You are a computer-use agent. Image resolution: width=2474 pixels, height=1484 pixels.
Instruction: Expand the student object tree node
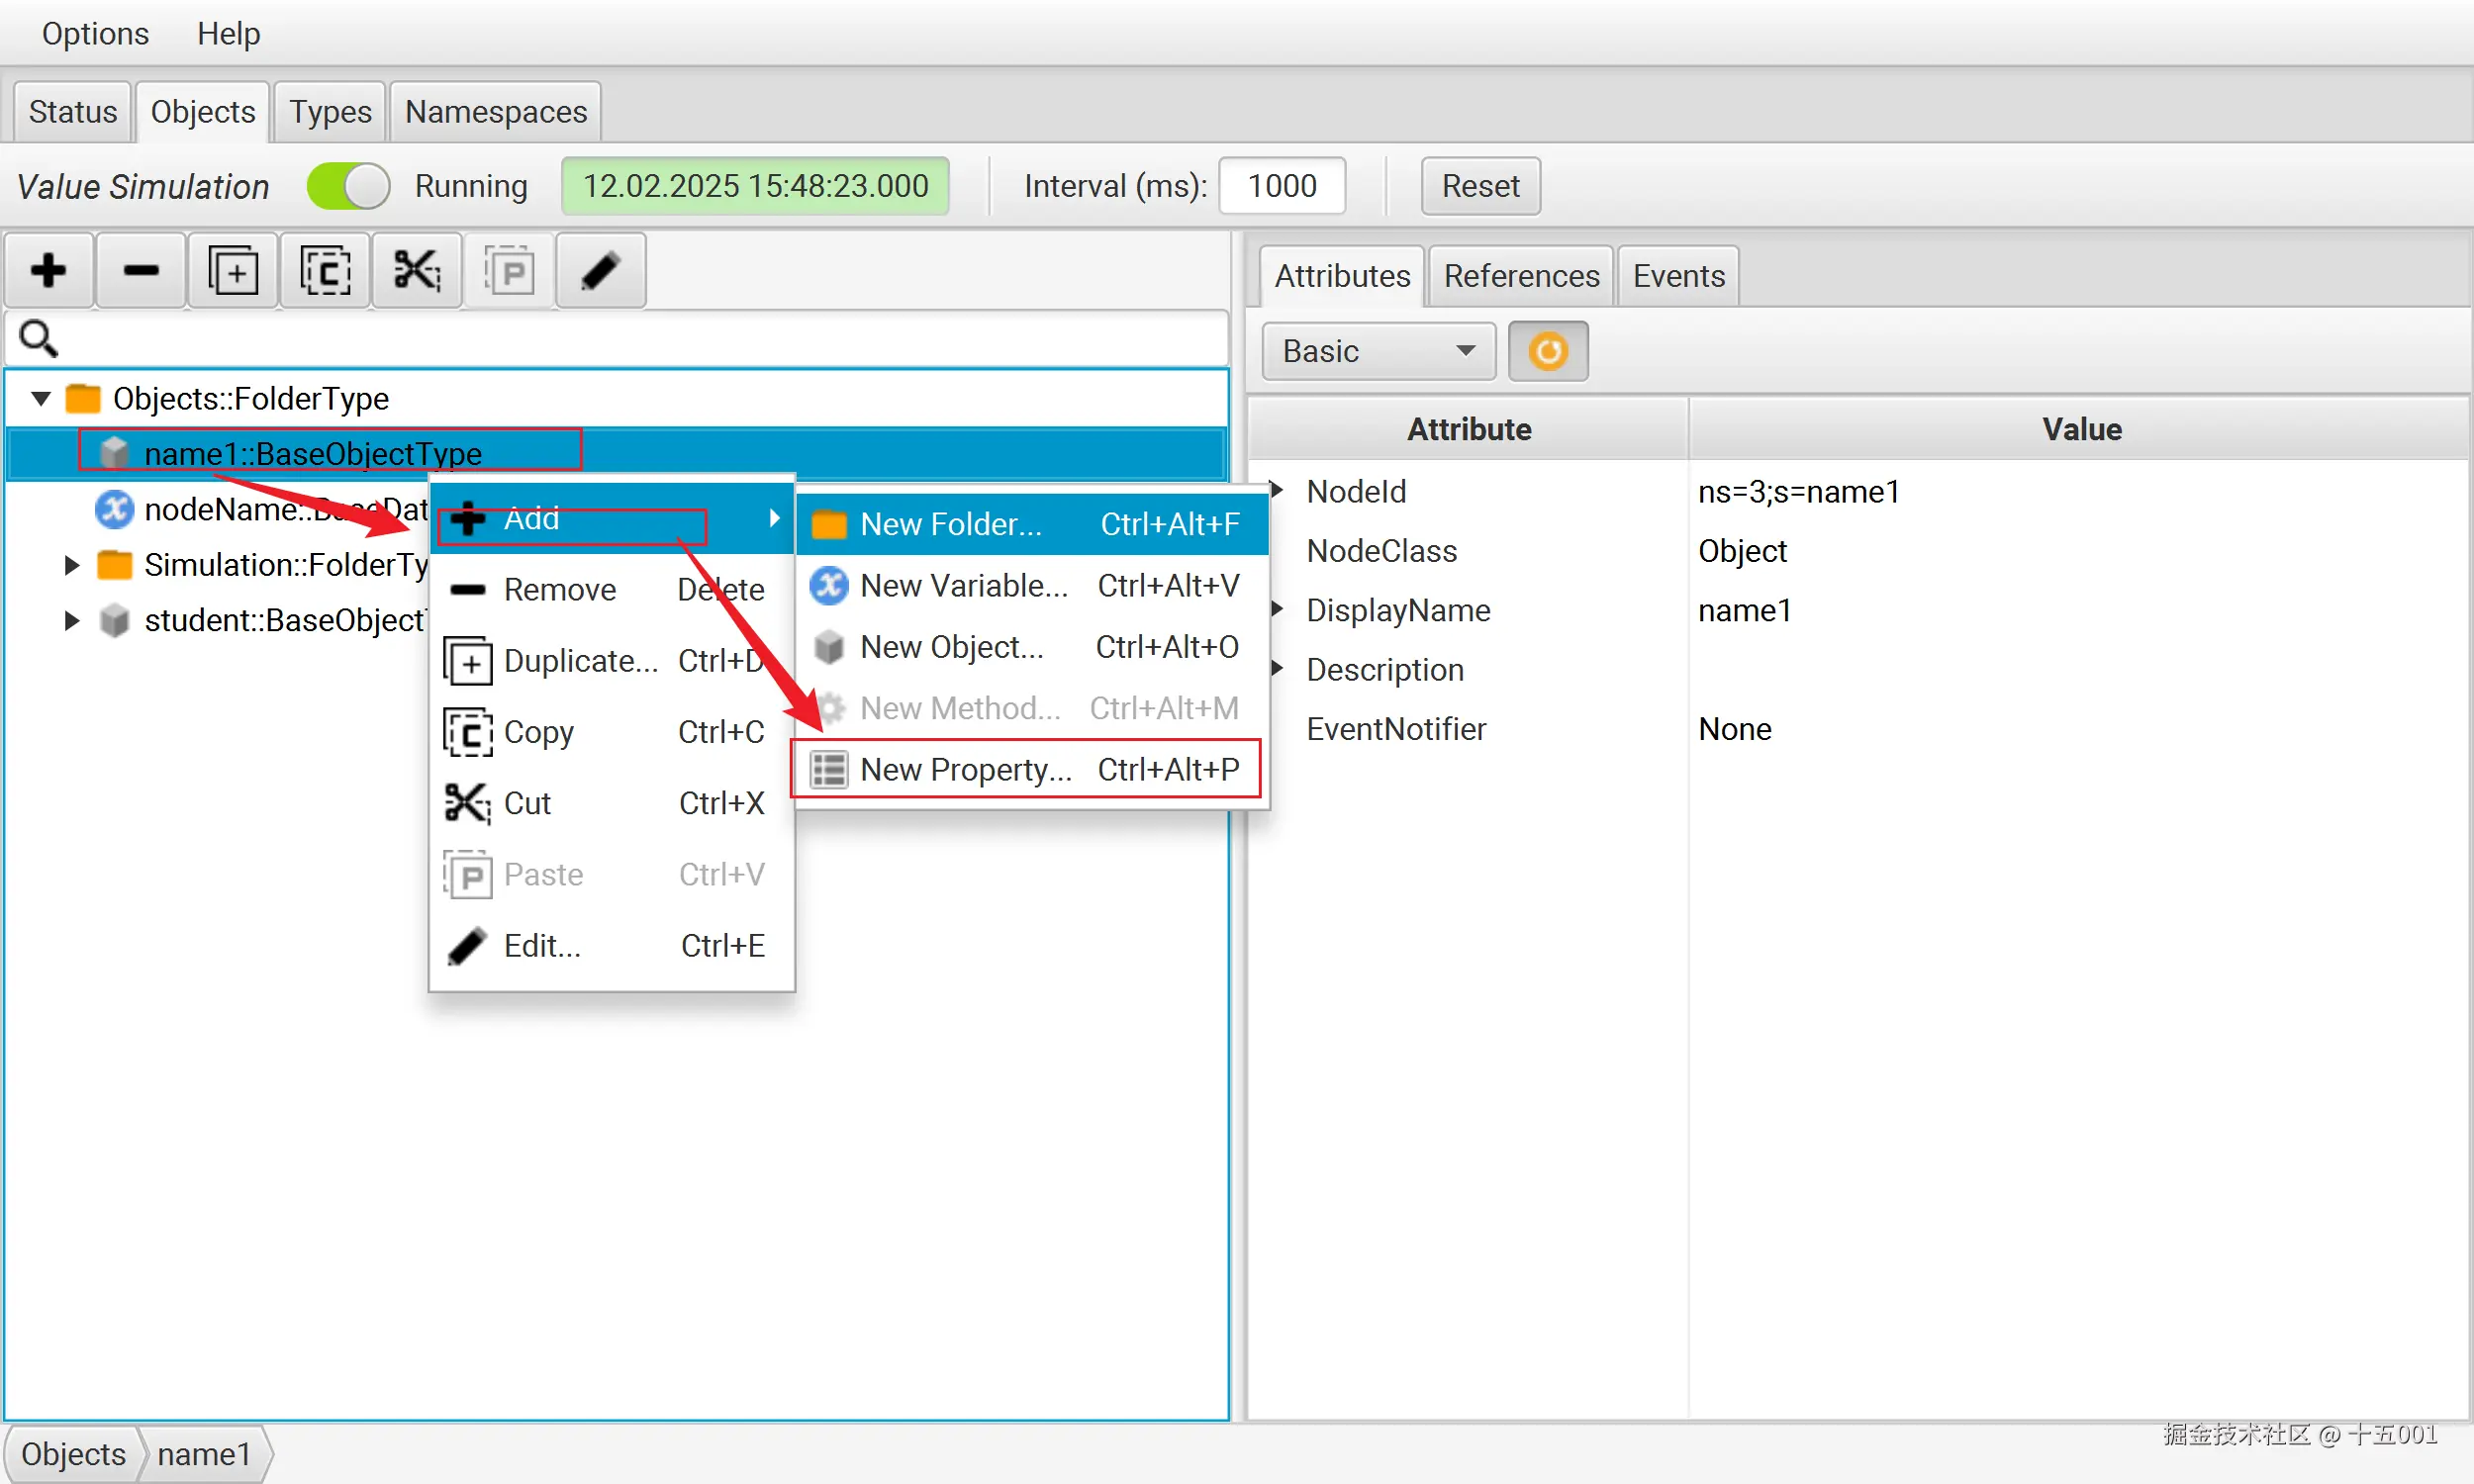coord(71,620)
